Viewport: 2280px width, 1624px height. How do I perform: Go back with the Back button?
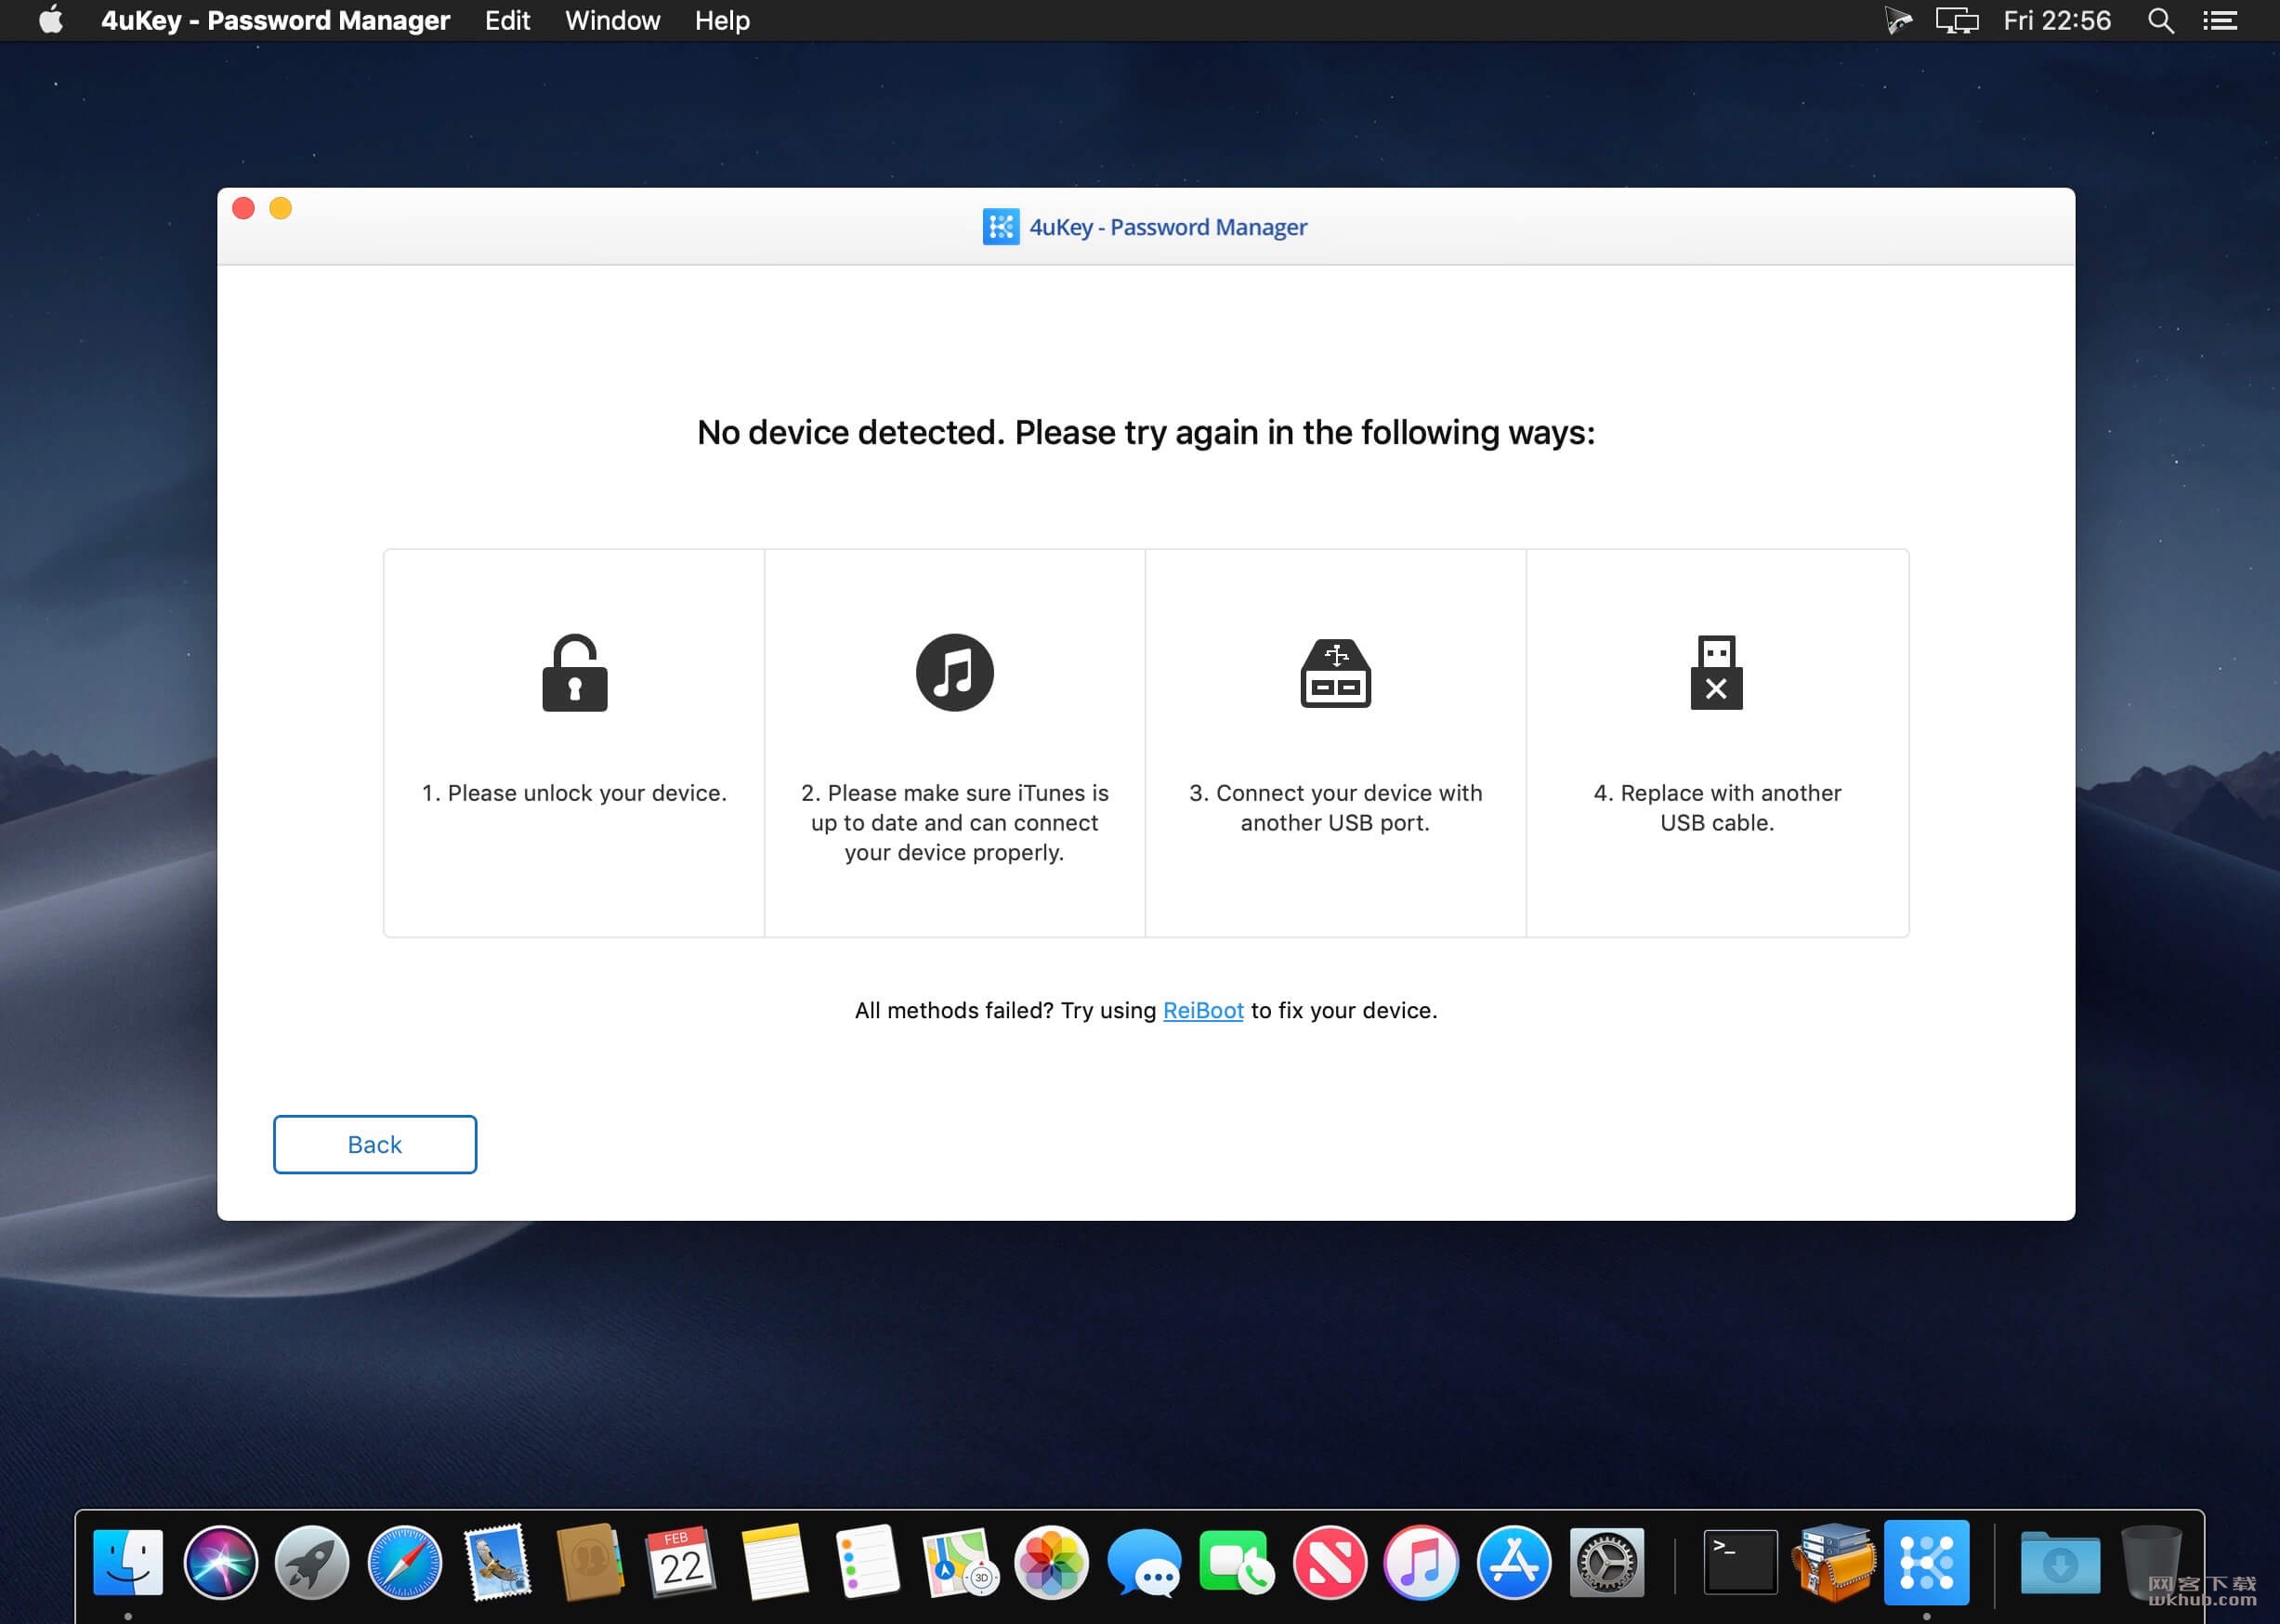[x=375, y=1144]
